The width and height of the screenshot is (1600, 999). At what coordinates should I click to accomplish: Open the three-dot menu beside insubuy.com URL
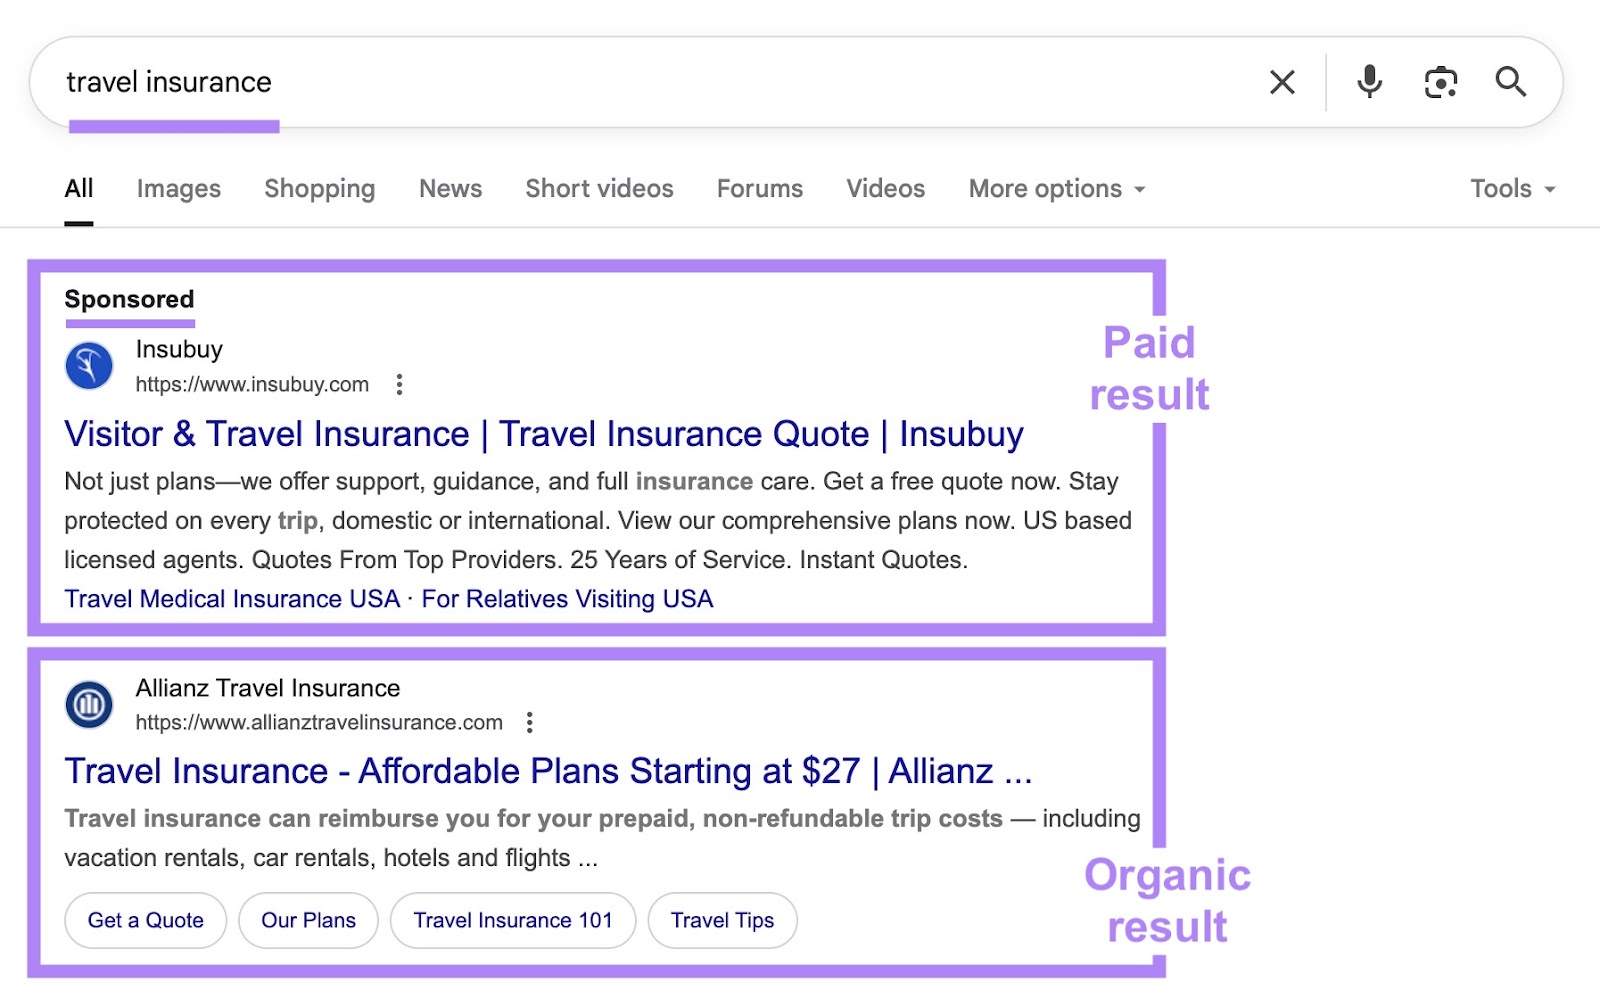[399, 385]
